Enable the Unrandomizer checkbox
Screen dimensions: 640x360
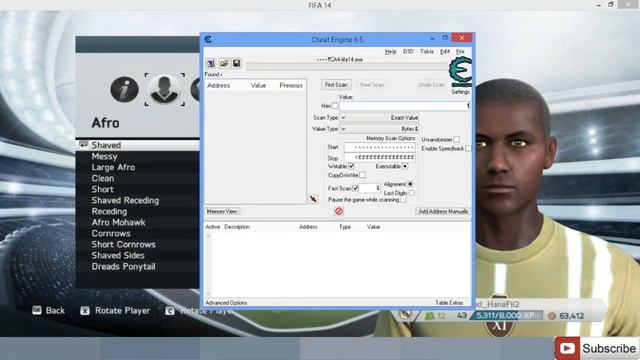coord(456,140)
